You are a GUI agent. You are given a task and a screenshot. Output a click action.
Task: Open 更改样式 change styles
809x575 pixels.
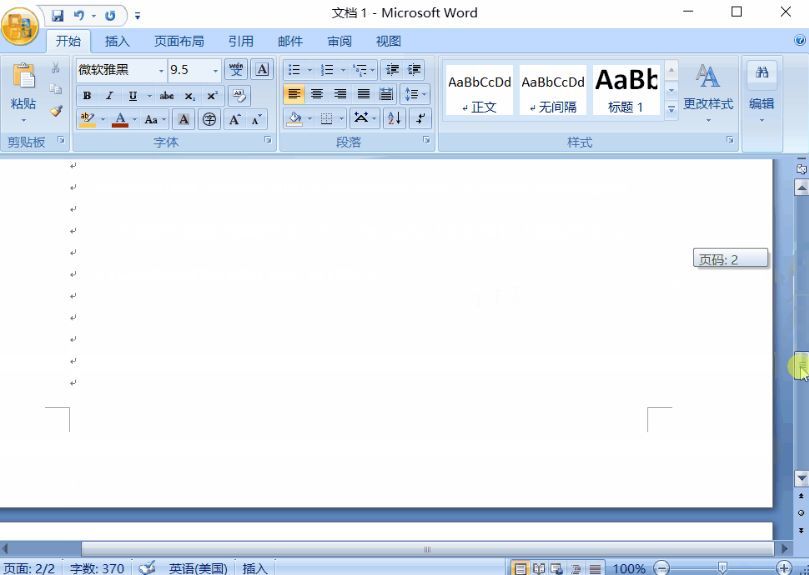click(x=708, y=93)
